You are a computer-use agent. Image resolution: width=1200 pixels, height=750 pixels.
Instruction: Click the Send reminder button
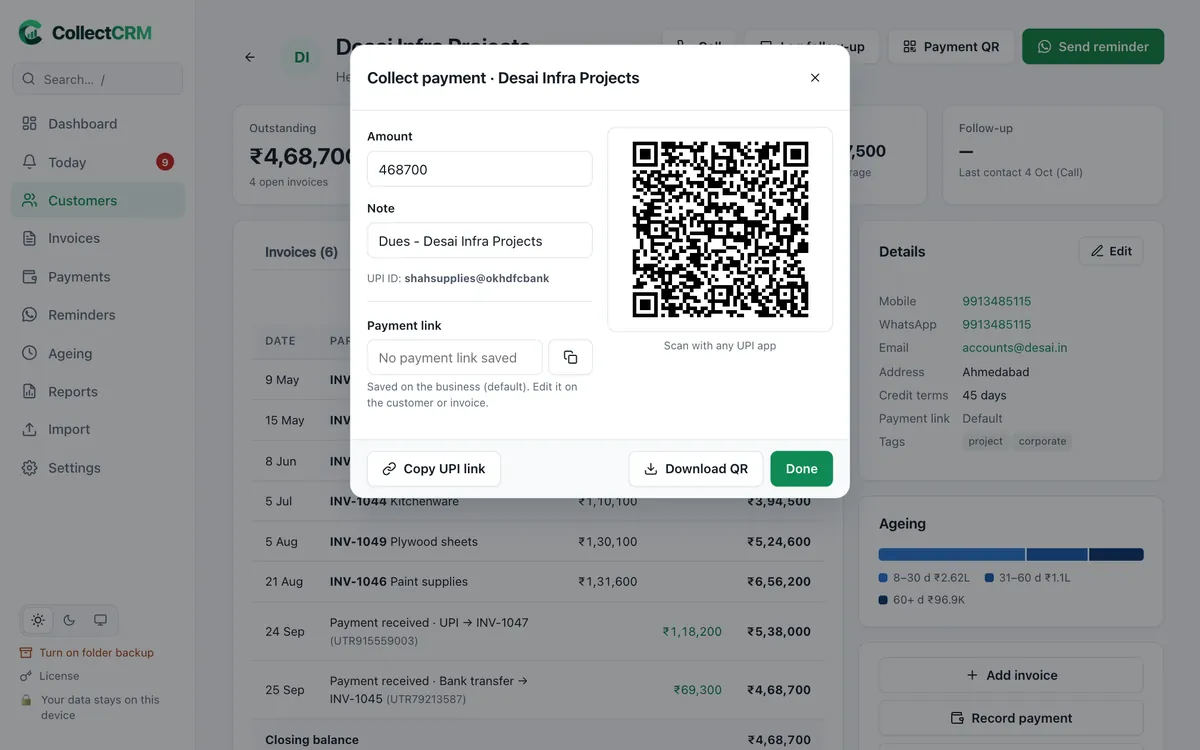(x=1093, y=47)
